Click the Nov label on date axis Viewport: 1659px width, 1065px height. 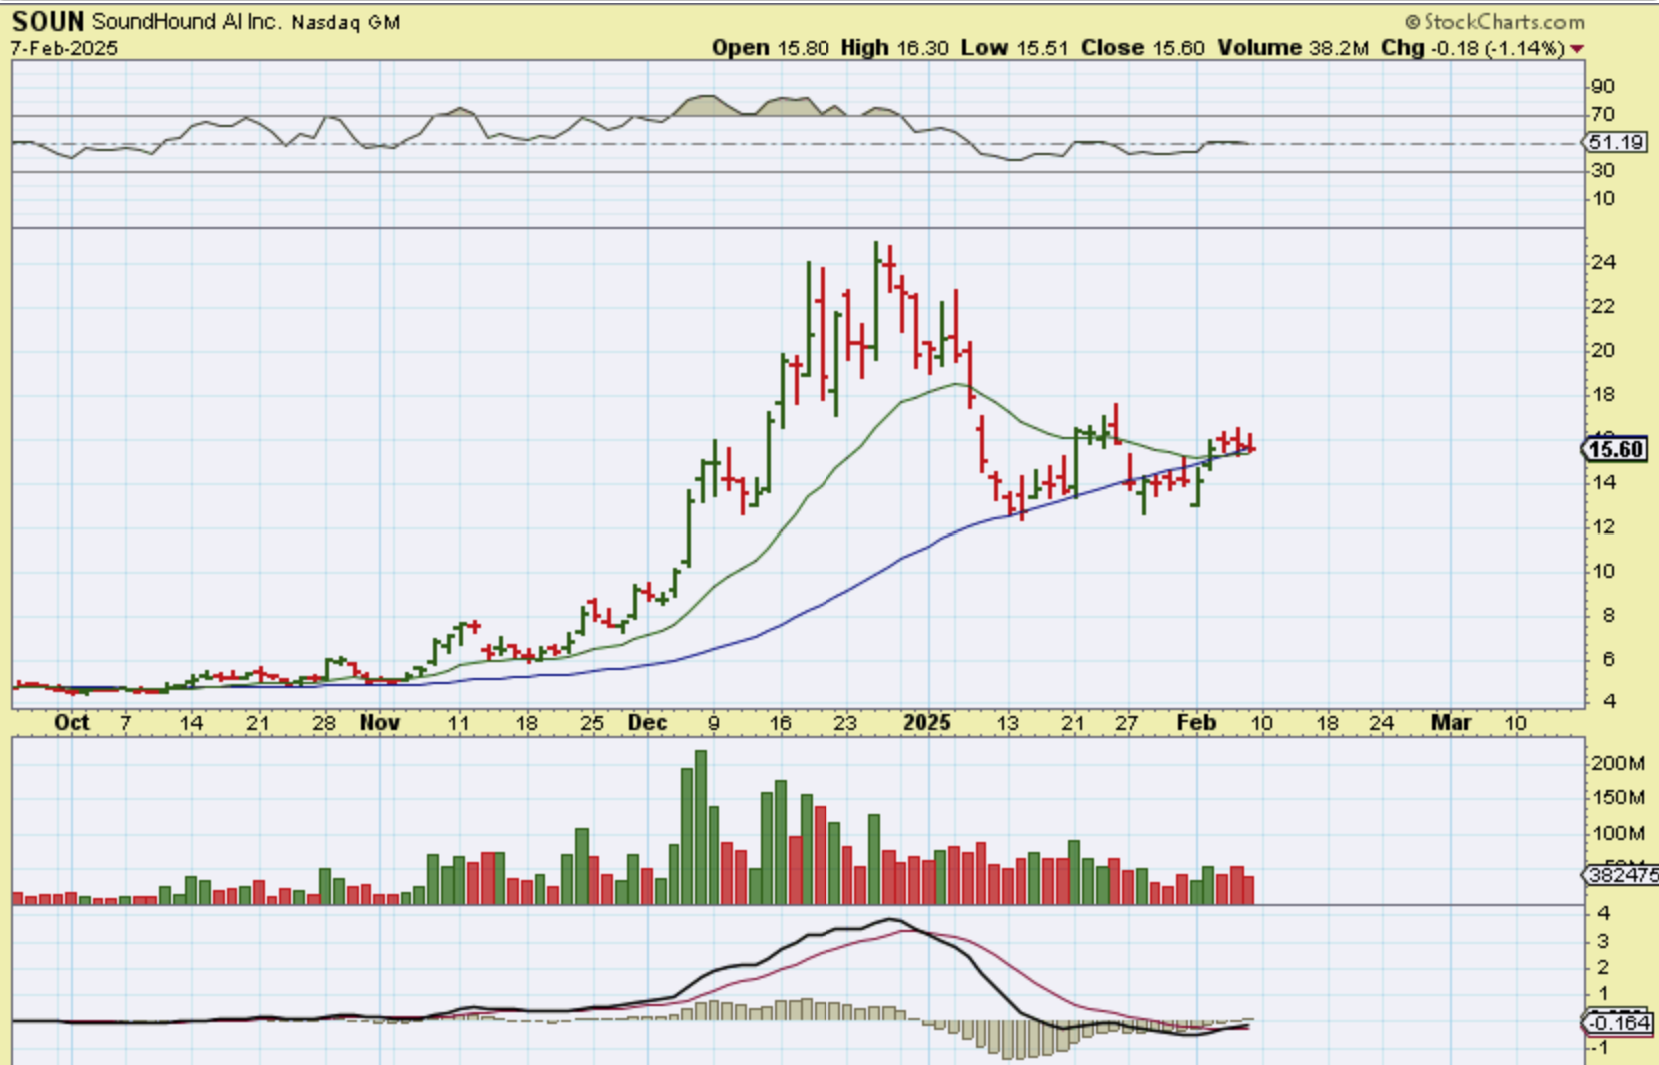coord(380,722)
